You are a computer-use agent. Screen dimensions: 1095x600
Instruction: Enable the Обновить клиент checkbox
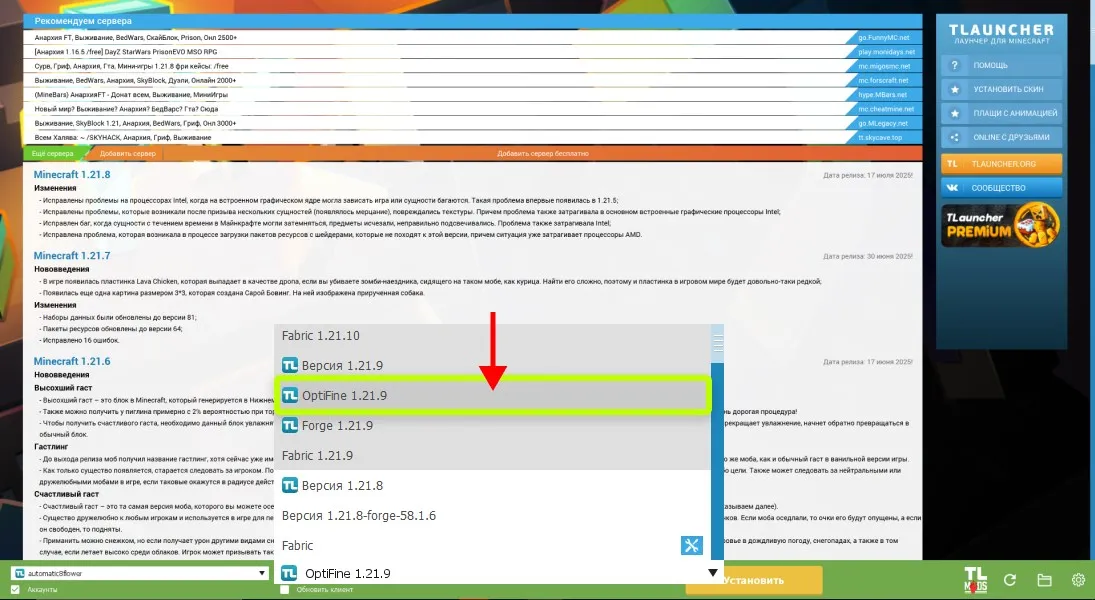[284, 590]
